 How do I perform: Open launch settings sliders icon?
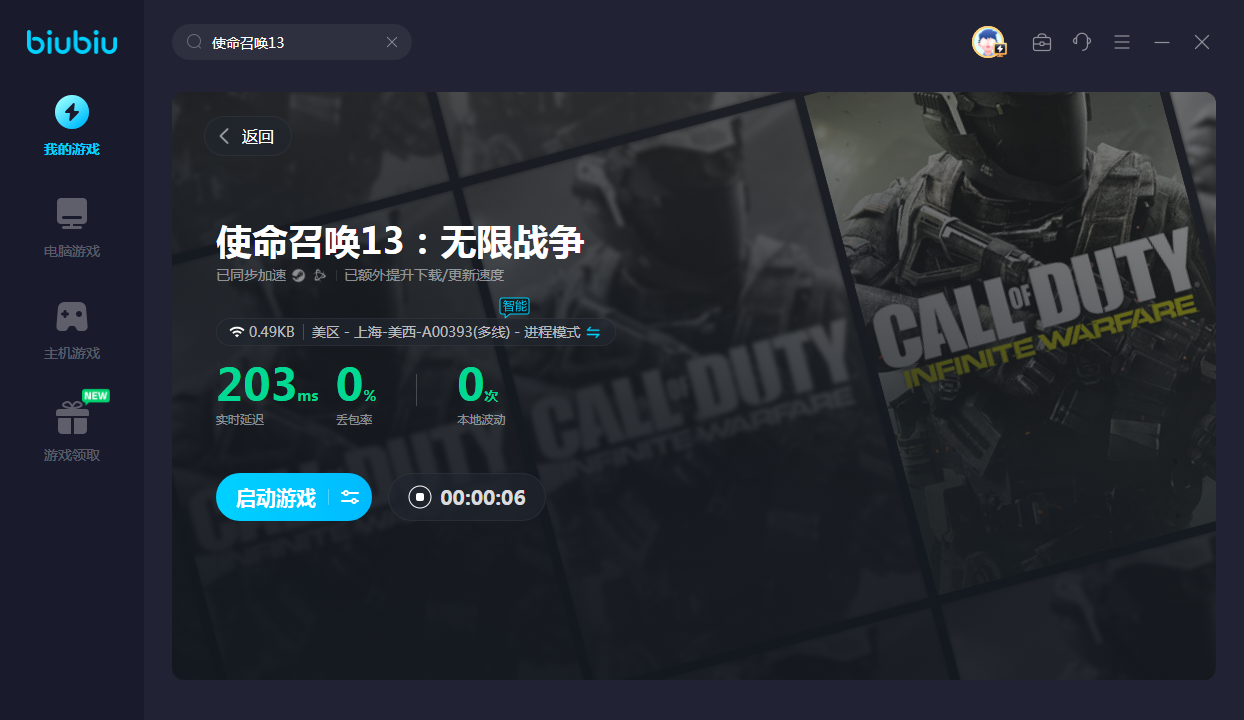tap(350, 497)
